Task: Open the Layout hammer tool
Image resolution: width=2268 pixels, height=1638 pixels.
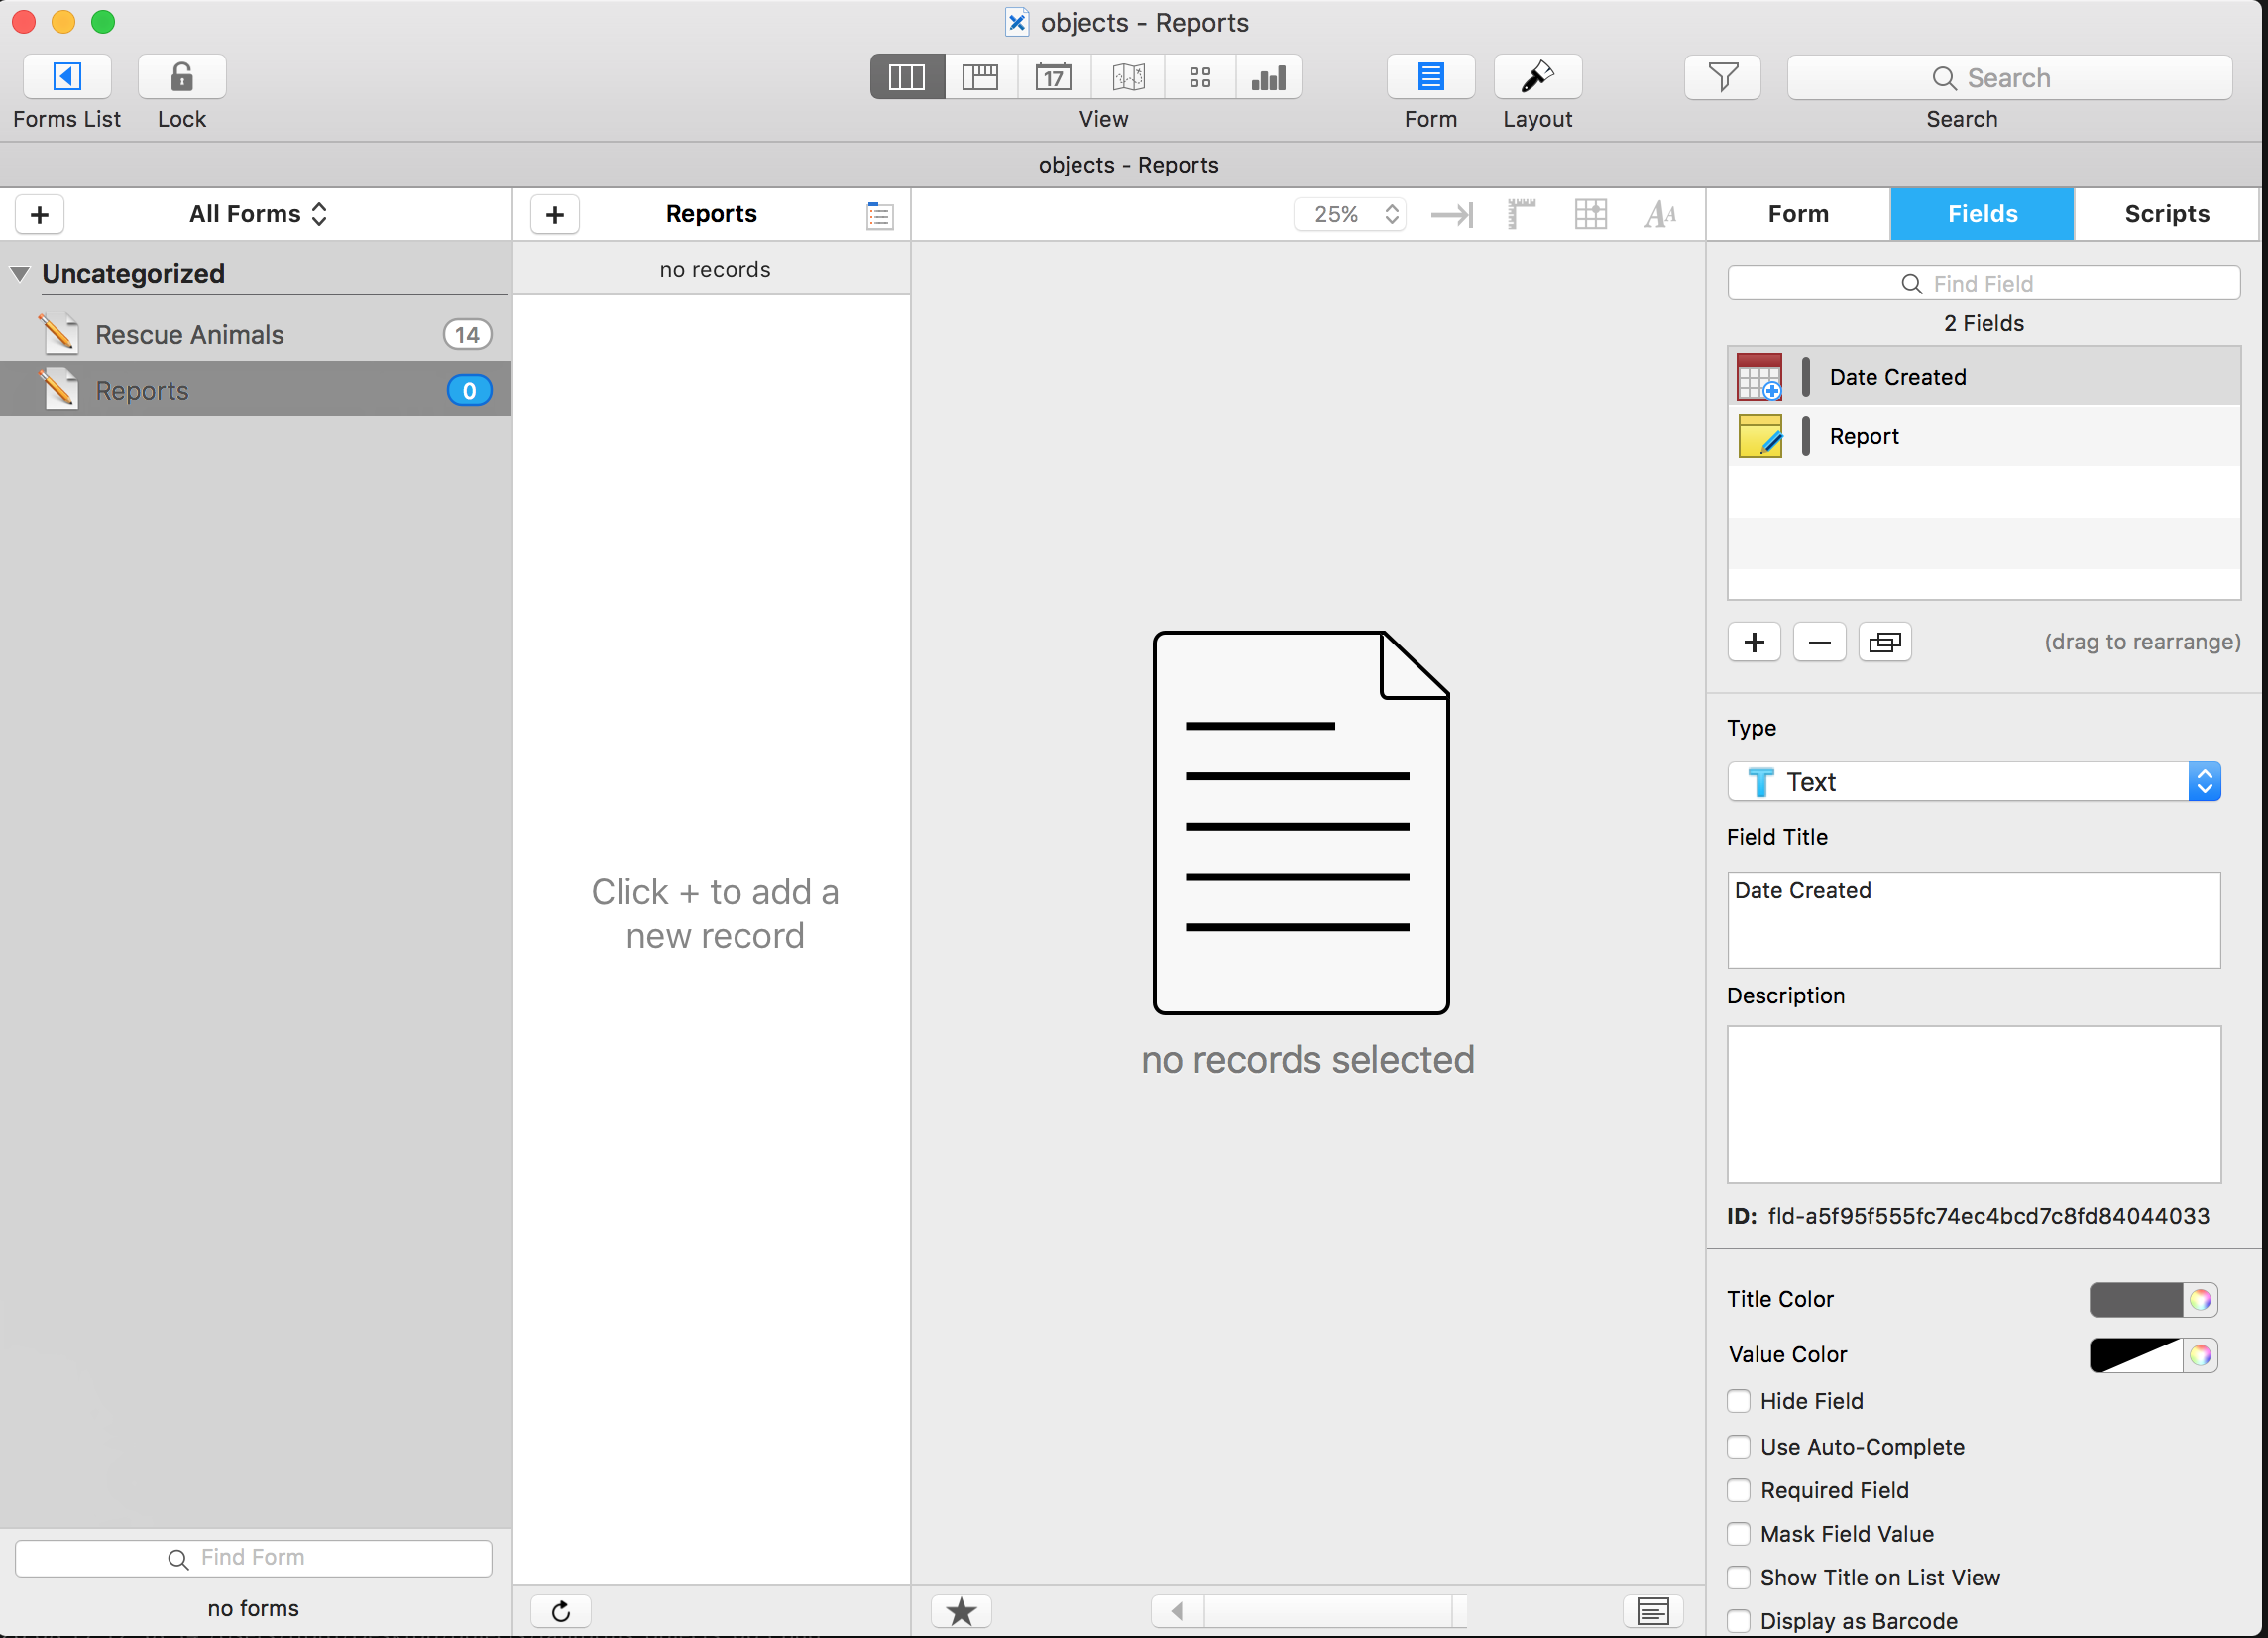Action: [1536, 77]
